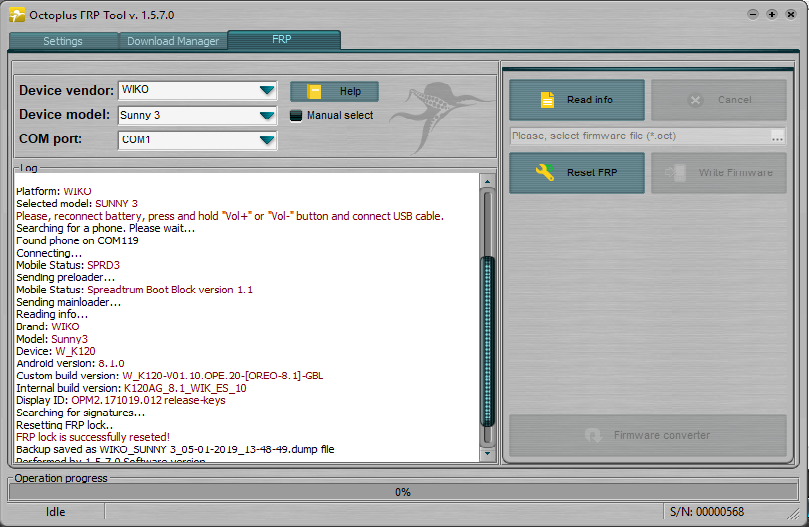
Task: Click log line 'Platform: WIKO'
Action: (x=54, y=191)
